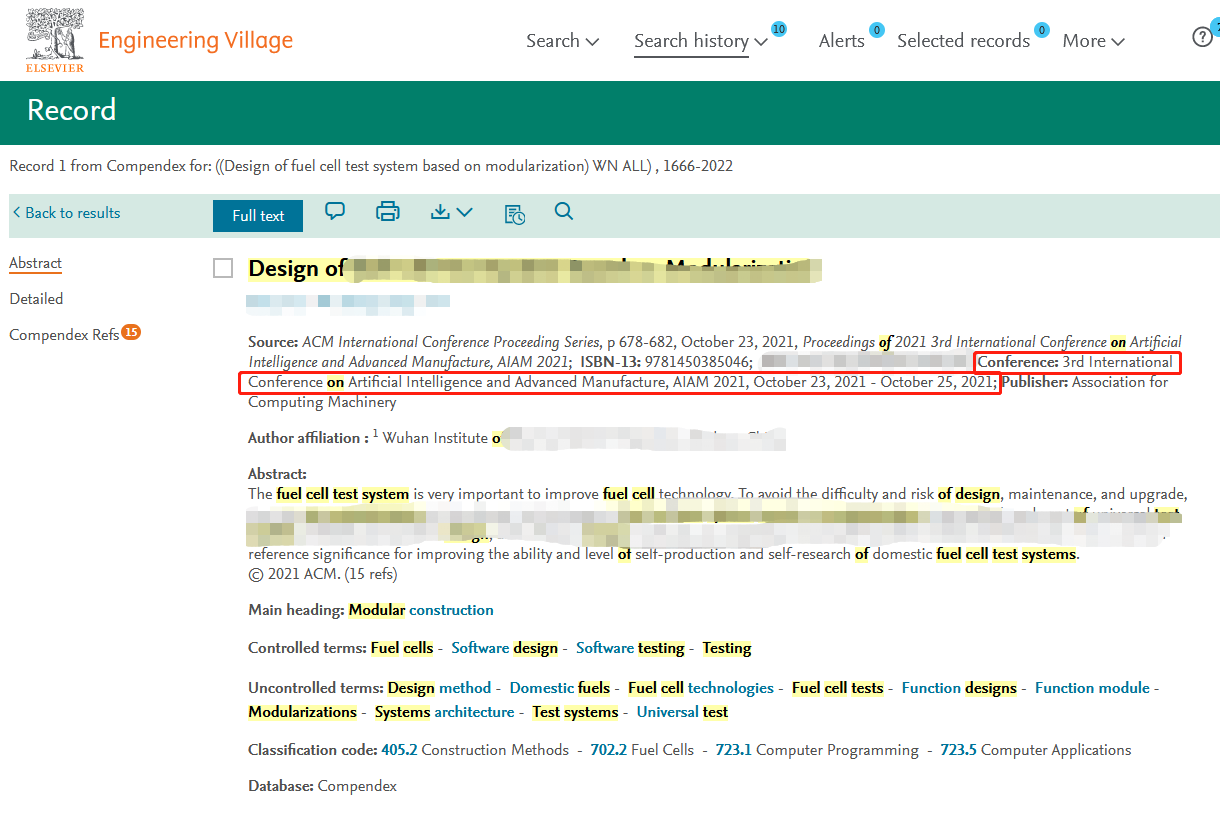
Task: Click the 'Classification code:' label
Action: click(x=313, y=750)
